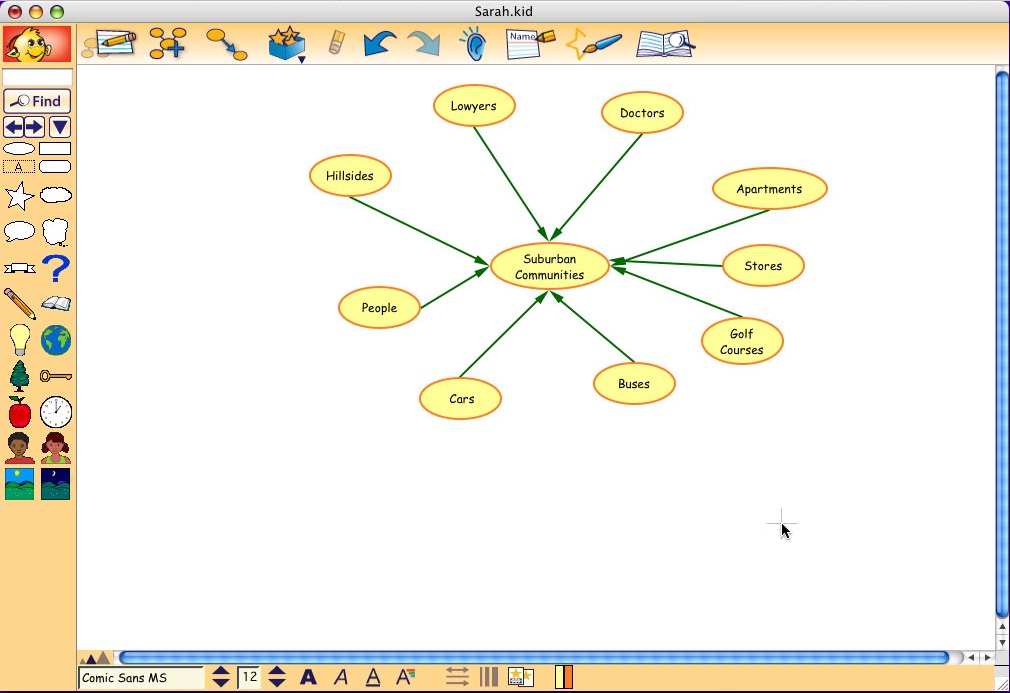
Task: Select the star symbol in the palette
Action: coord(19,196)
